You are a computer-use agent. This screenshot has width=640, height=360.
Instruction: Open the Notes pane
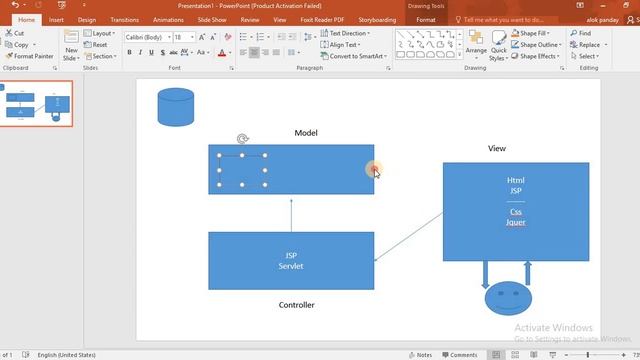(x=420, y=355)
